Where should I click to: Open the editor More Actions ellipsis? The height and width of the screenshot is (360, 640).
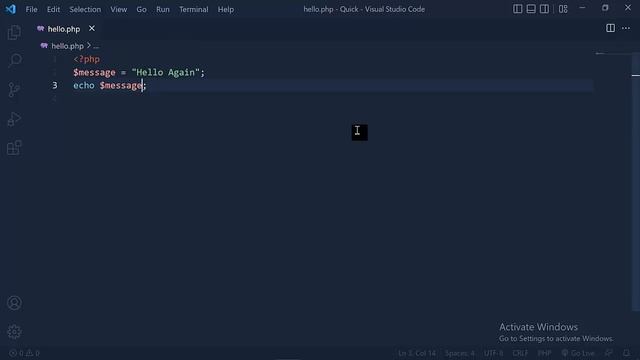click(x=626, y=28)
